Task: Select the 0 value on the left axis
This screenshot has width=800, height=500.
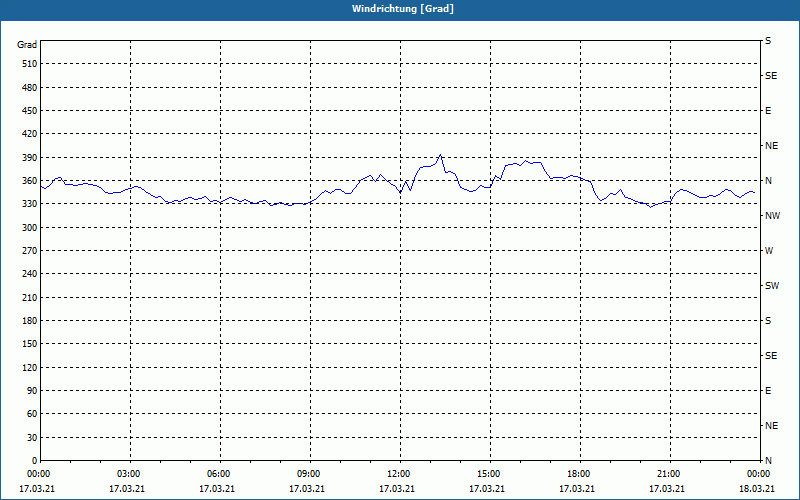Action: [35, 461]
